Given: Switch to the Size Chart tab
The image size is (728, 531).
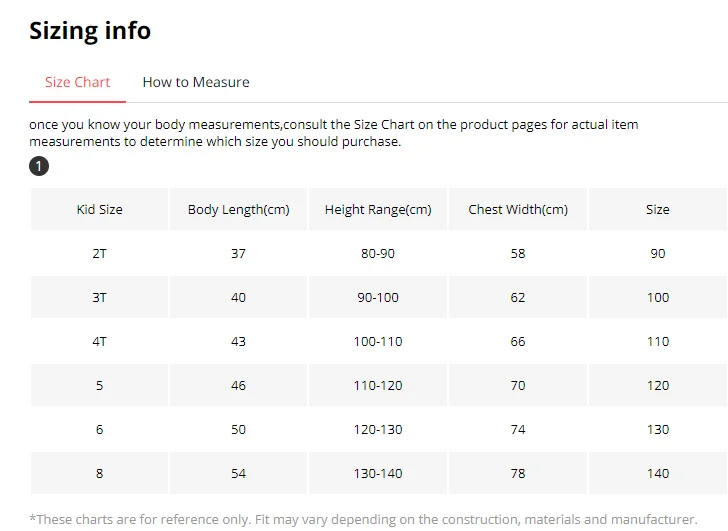Looking at the screenshot, I should [78, 82].
